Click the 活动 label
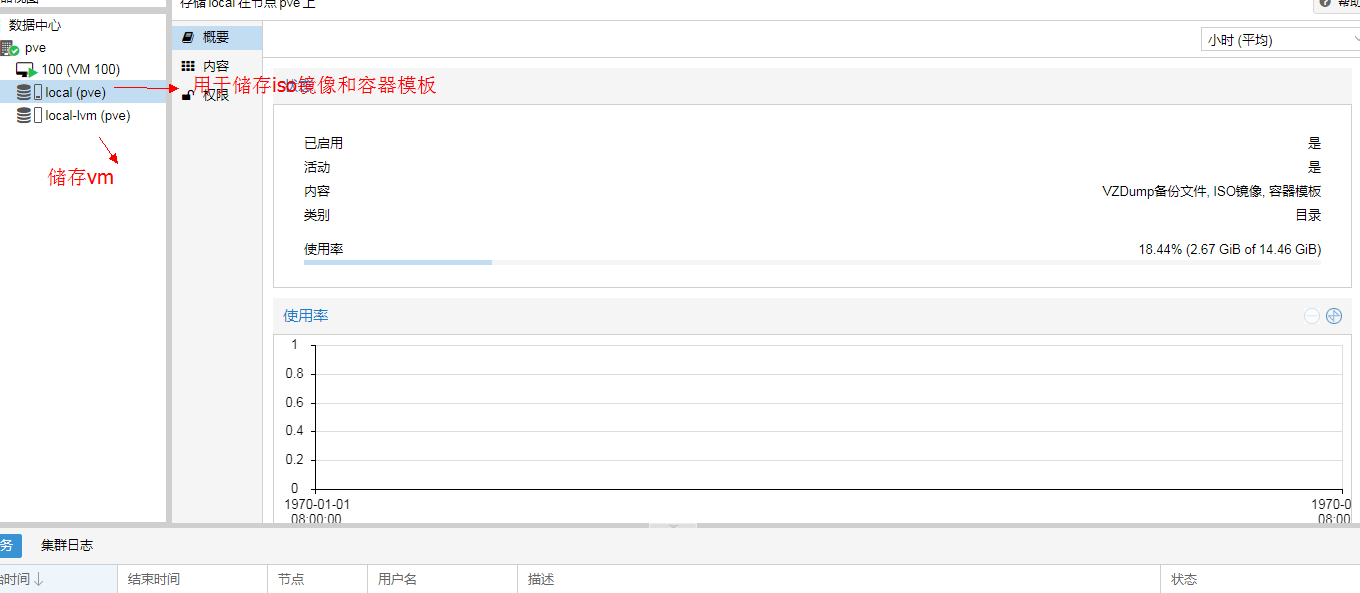The image size is (1360, 593). [317, 167]
